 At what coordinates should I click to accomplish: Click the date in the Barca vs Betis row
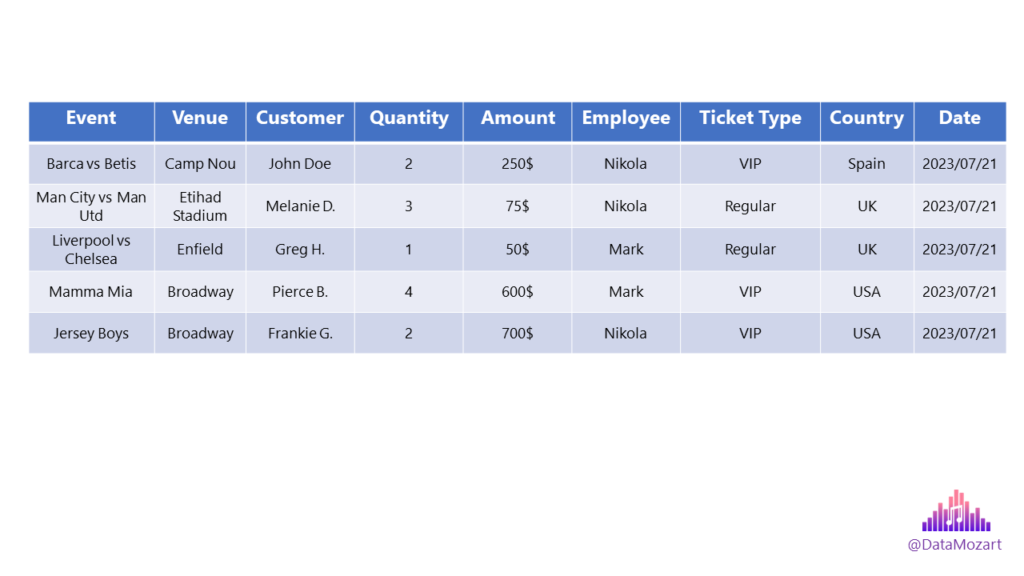coord(960,164)
